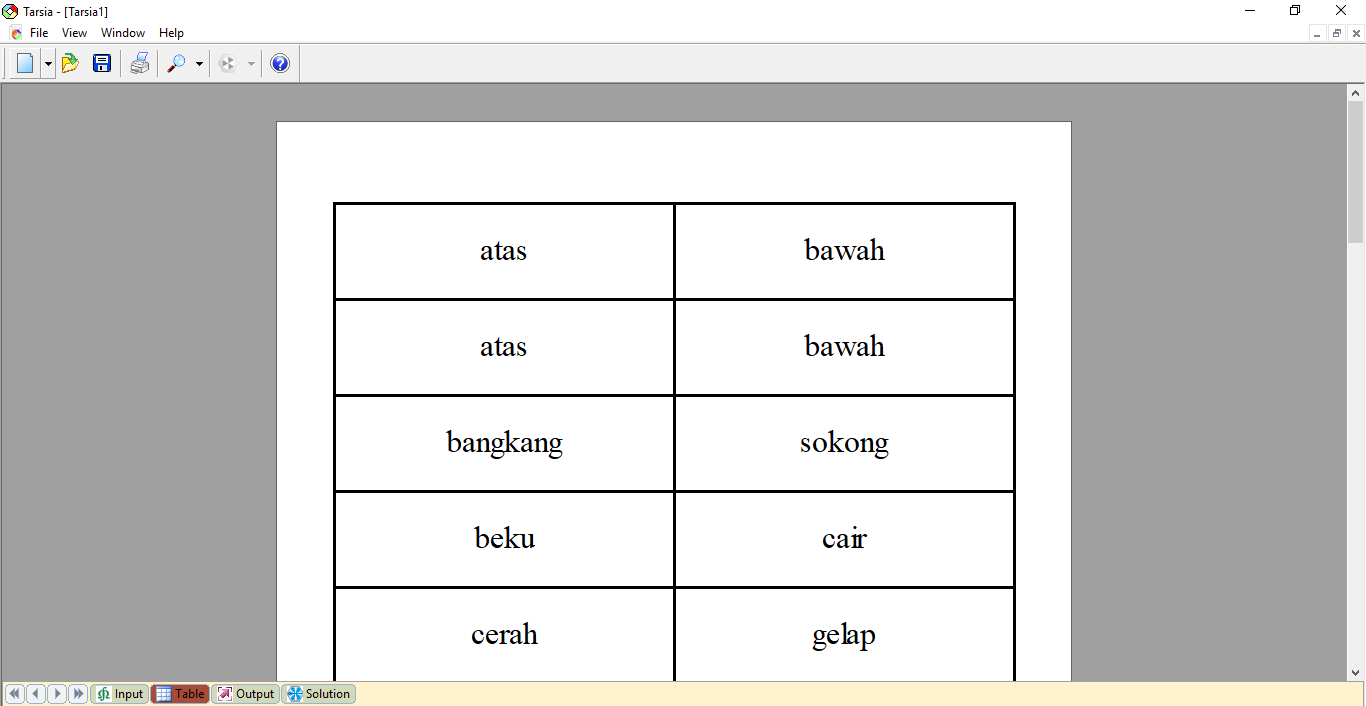Switch to the Output tab

246,694
